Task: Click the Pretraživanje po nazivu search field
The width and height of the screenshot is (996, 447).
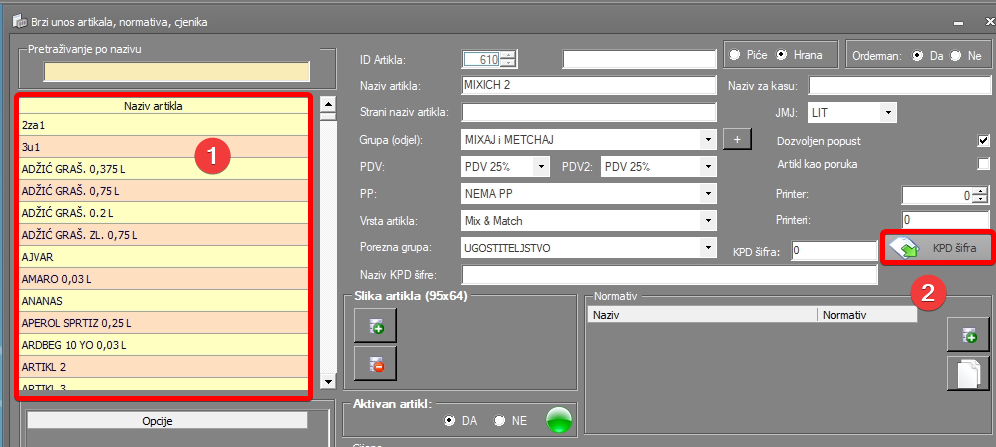Action: [x=176, y=71]
